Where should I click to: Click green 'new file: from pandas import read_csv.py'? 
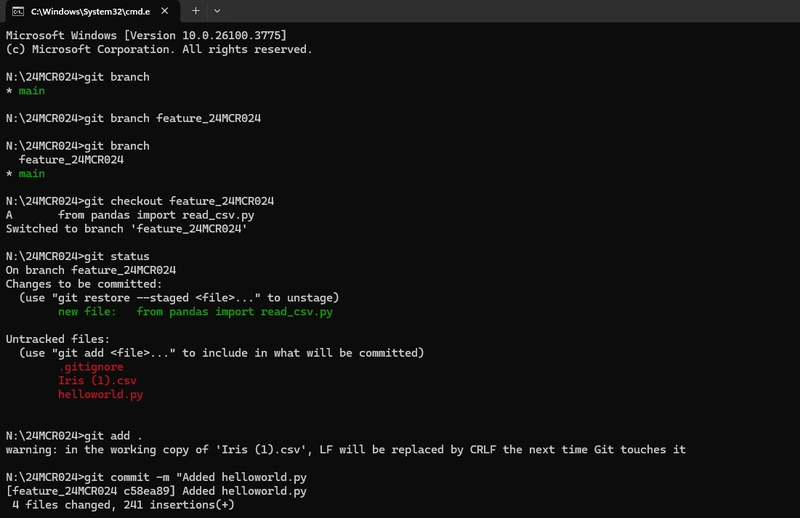pos(195,311)
